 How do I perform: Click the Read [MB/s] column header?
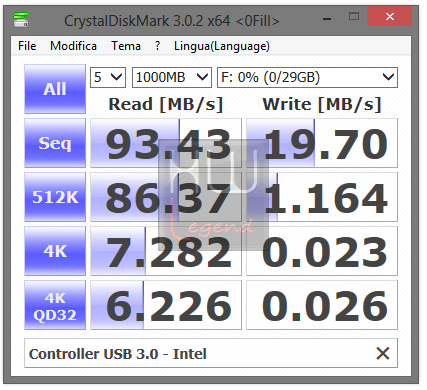click(166, 104)
